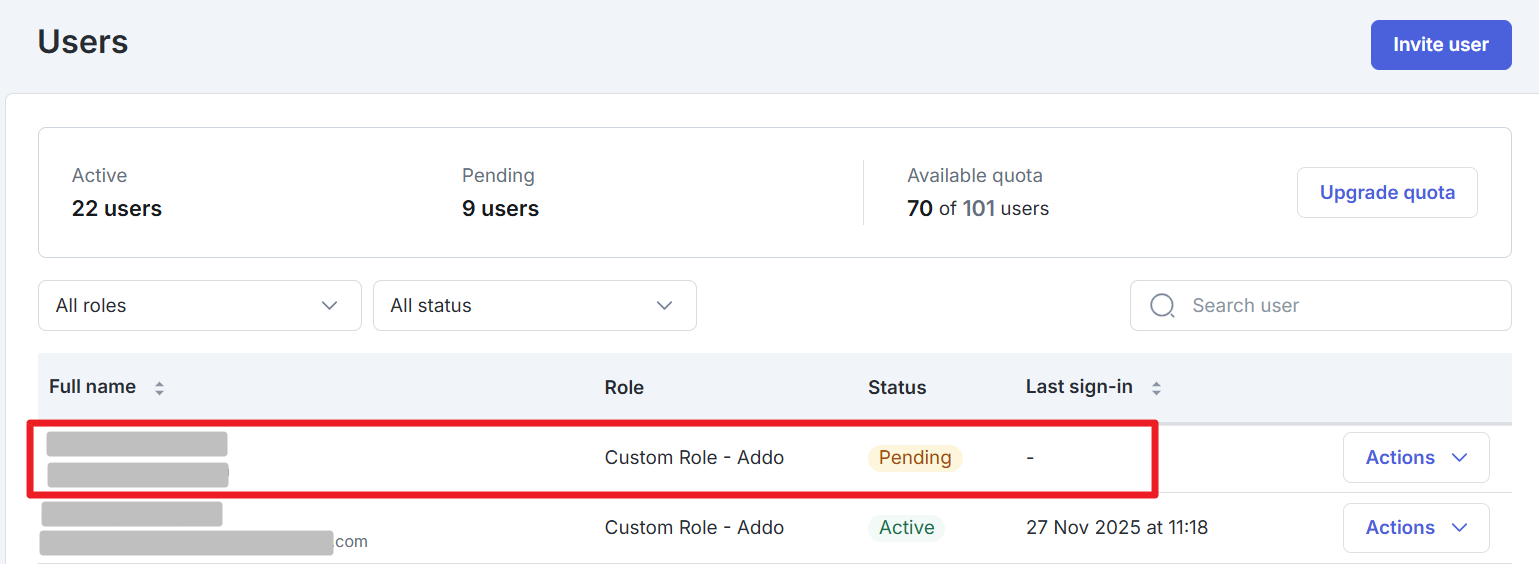Click the 27 Nov 2025 sign-in date

(1116, 527)
